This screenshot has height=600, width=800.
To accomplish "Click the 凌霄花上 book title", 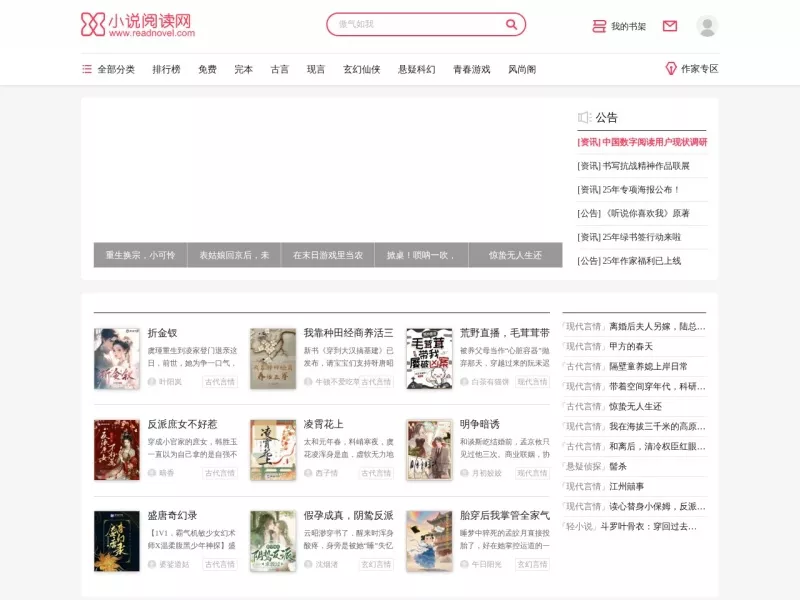I will [323, 424].
